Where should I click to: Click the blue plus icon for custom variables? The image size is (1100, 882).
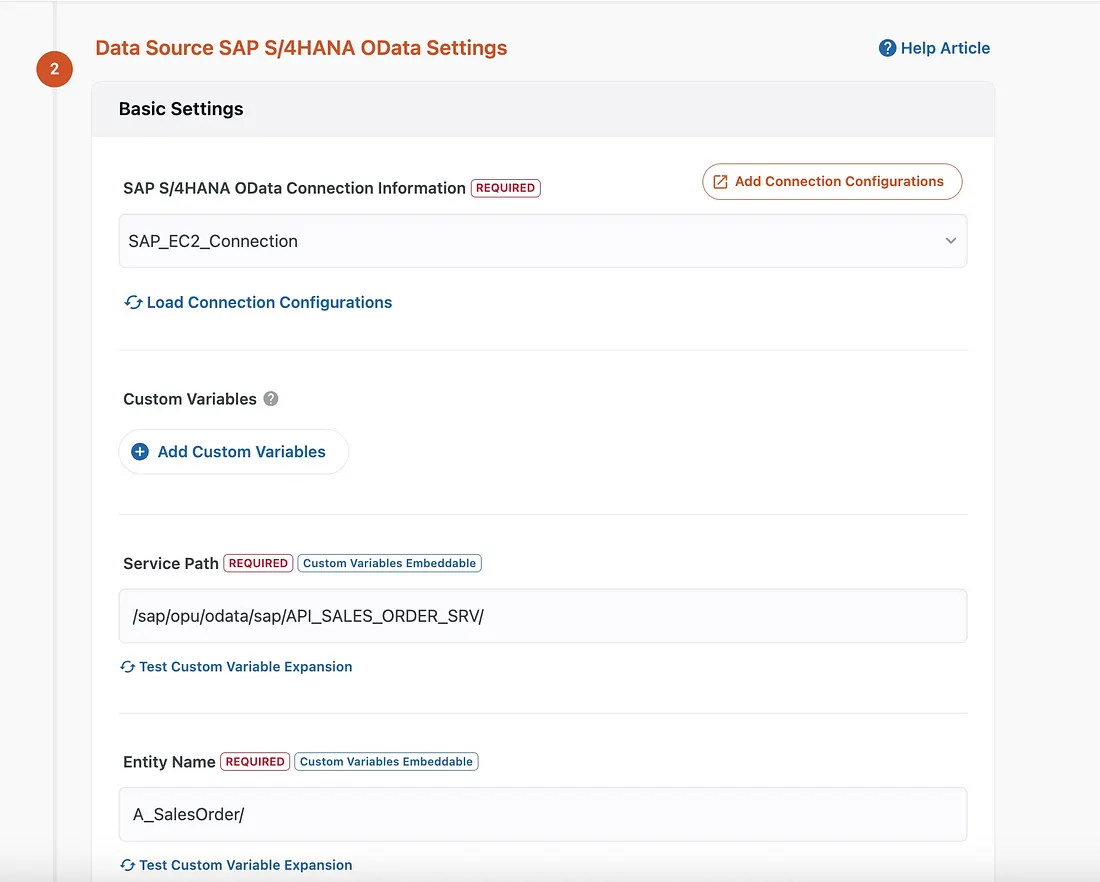coord(140,452)
